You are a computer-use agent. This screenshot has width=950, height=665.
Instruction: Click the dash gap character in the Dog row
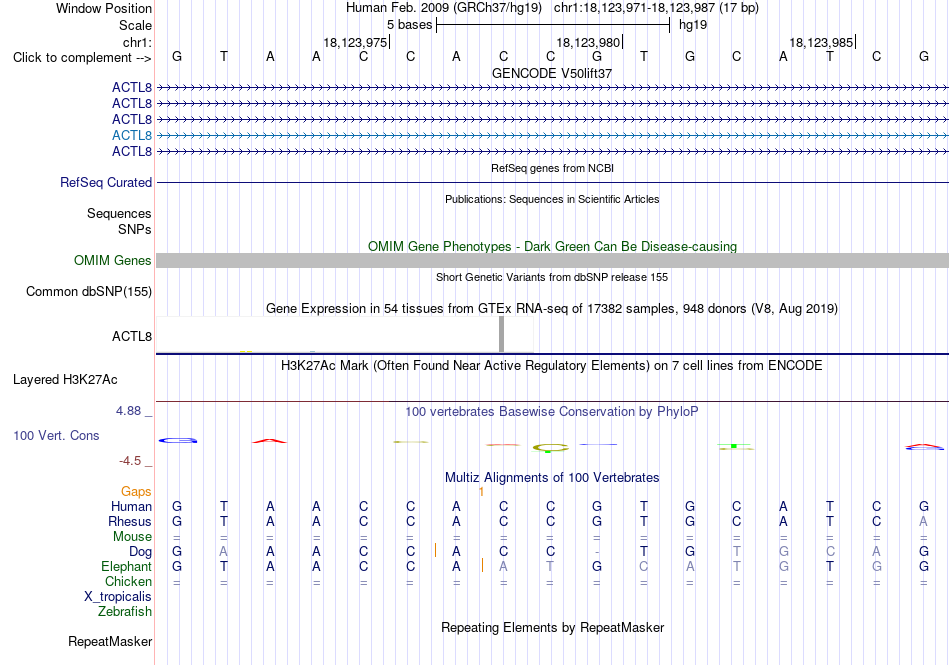tap(597, 552)
